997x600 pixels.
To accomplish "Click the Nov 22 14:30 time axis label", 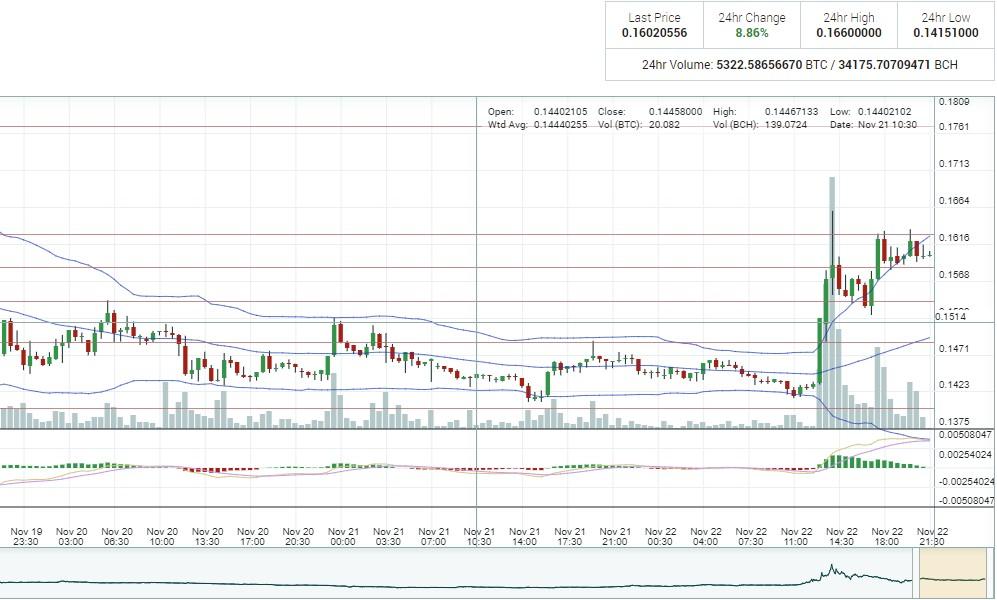I will coord(842,536).
